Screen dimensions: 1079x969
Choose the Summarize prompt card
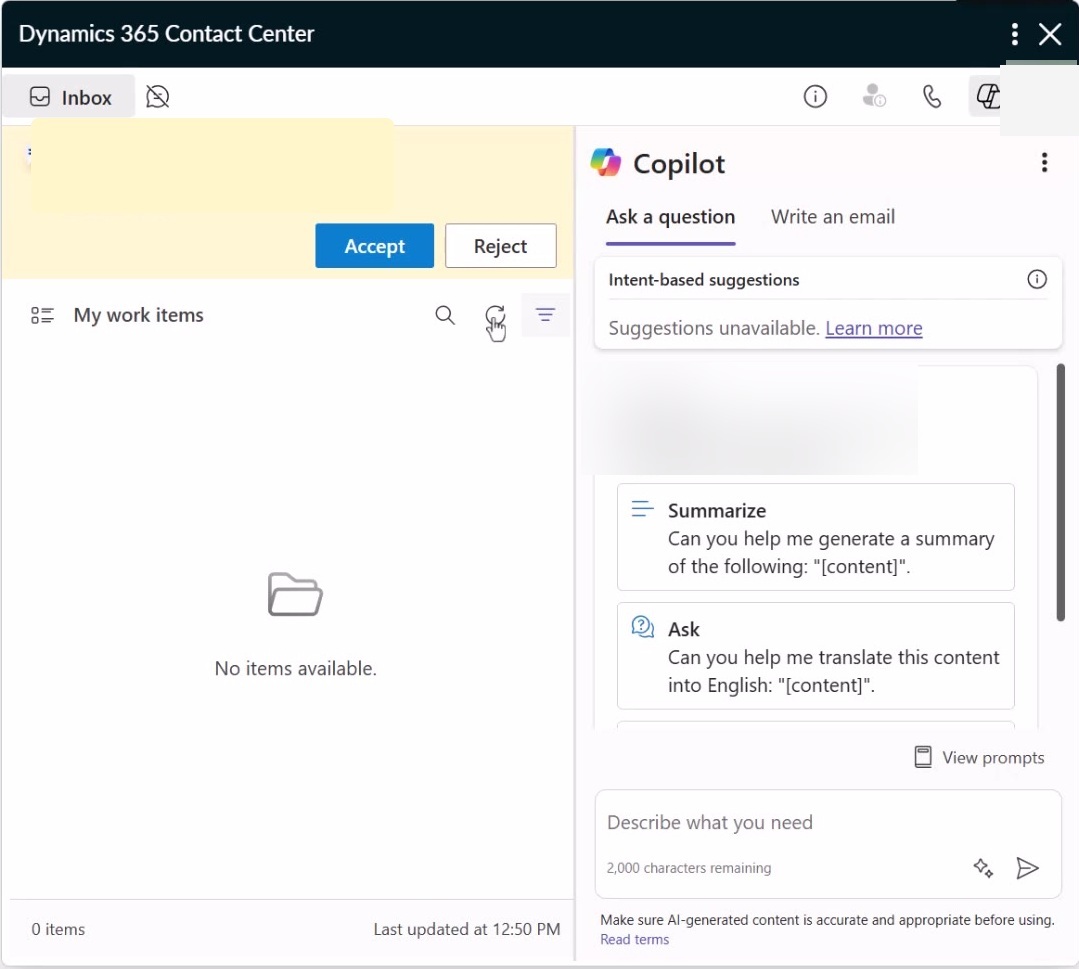[x=815, y=537]
